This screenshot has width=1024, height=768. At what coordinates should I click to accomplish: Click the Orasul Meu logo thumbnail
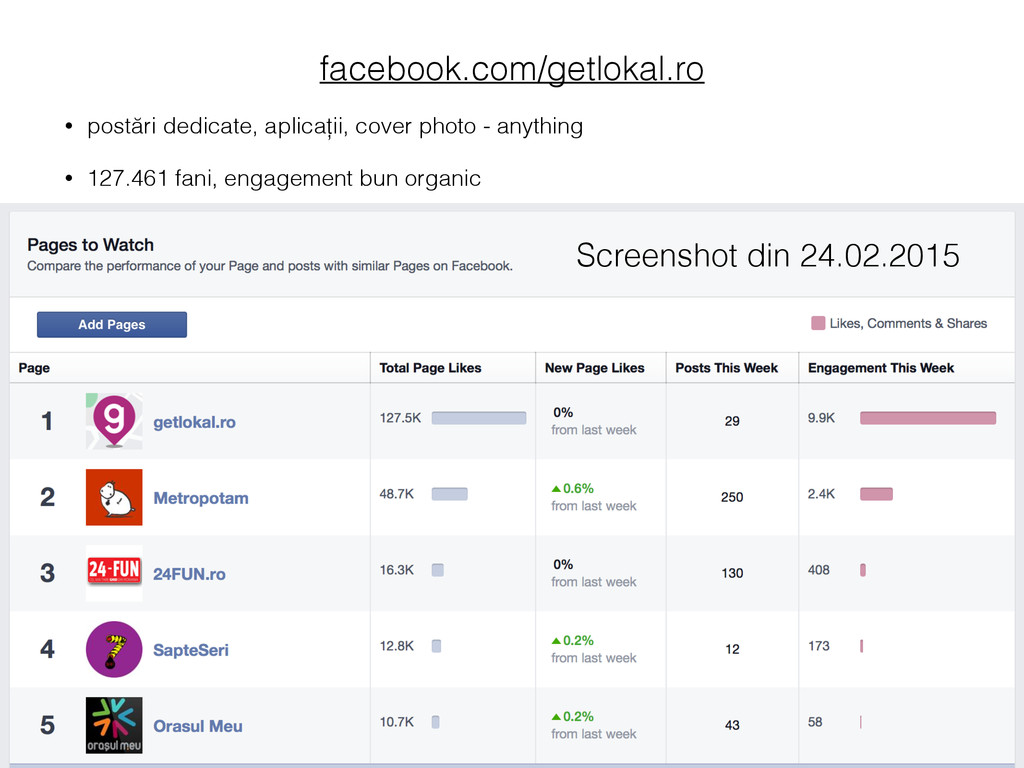114,725
